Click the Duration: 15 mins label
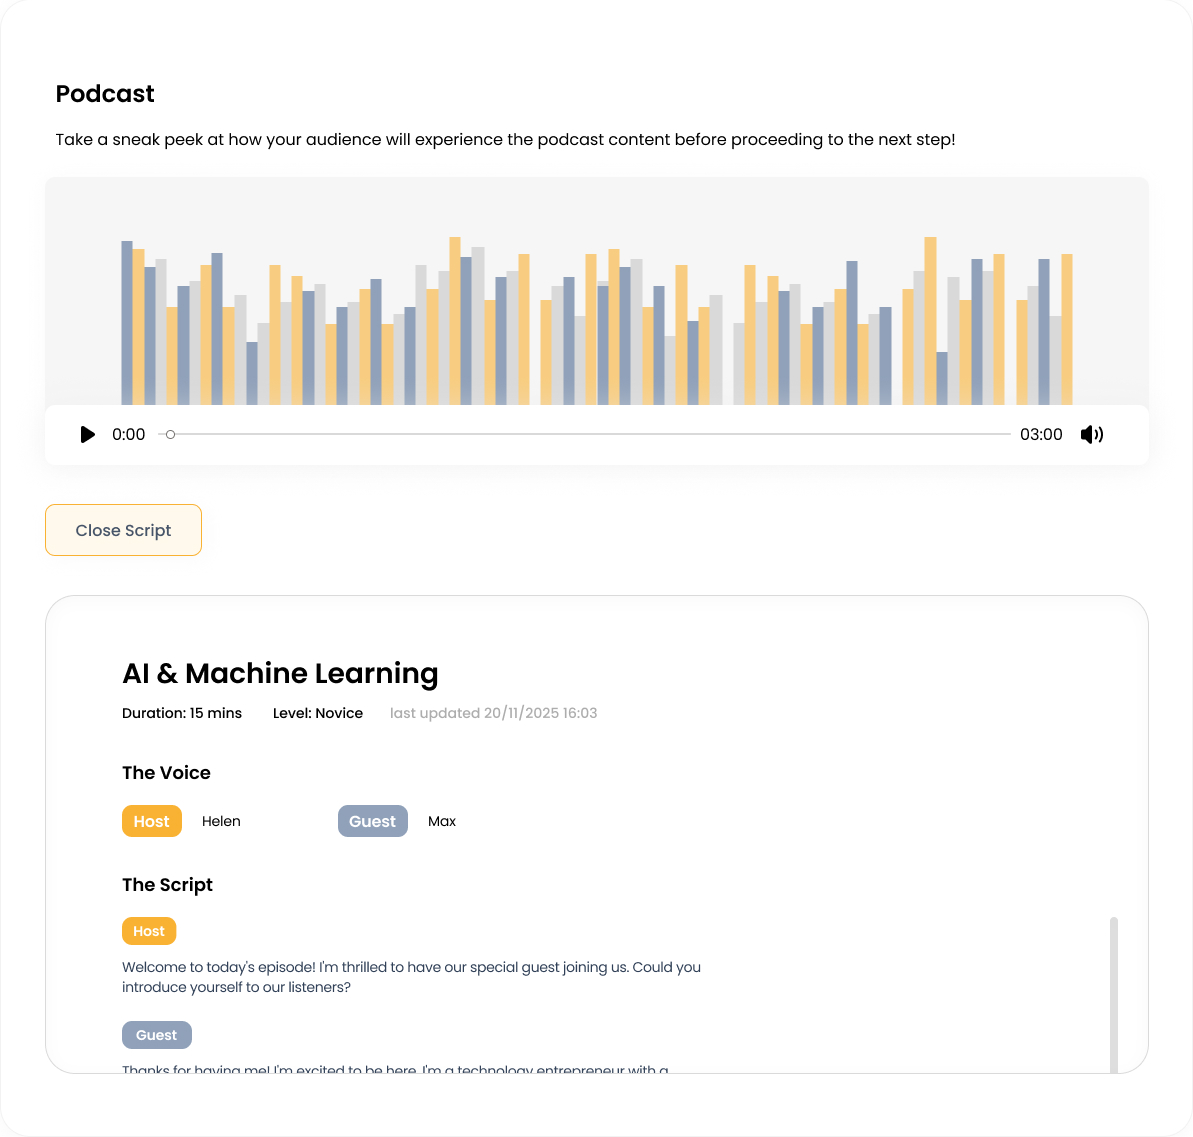This screenshot has height=1137, width=1193. pos(182,713)
